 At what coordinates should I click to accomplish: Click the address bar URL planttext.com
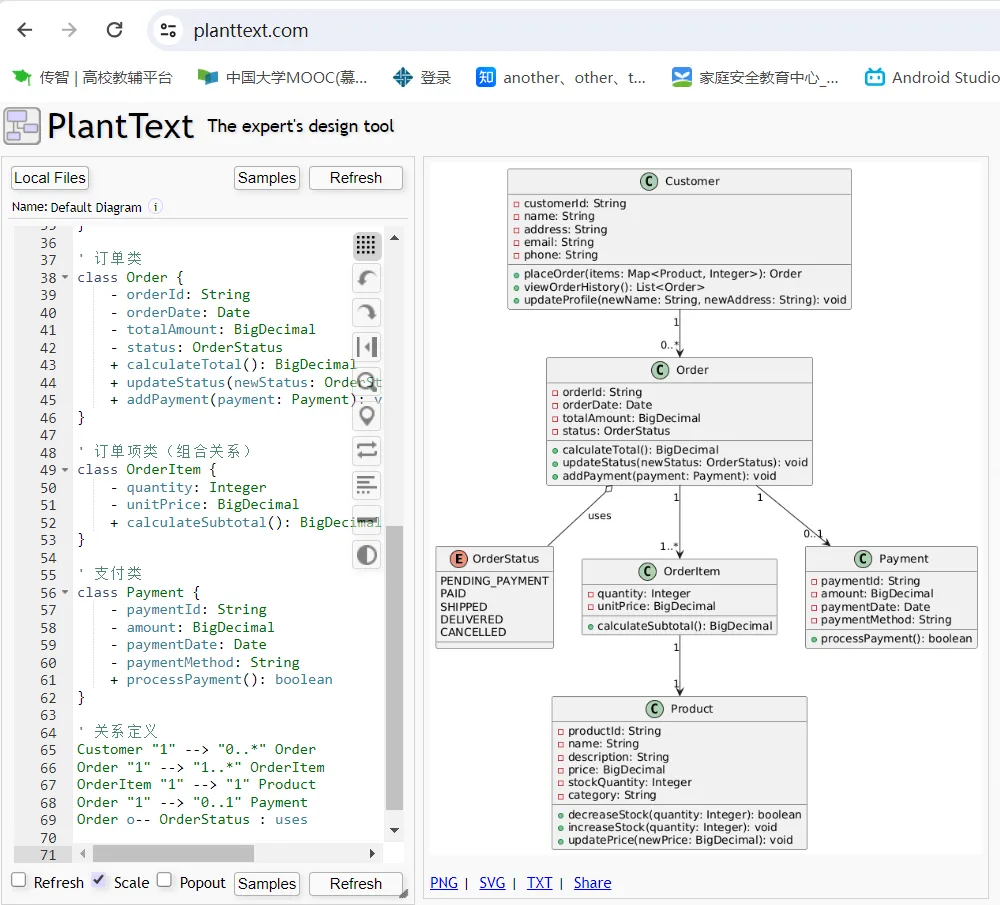coord(251,31)
